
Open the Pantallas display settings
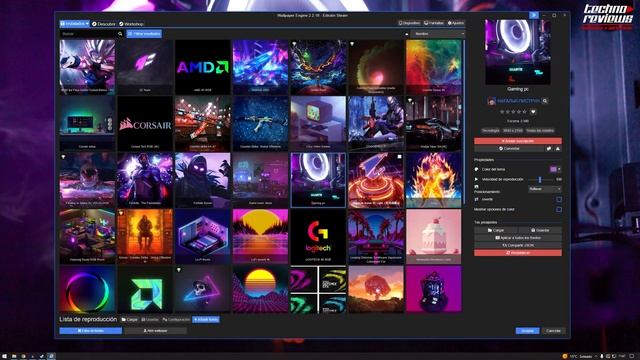(434, 23)
